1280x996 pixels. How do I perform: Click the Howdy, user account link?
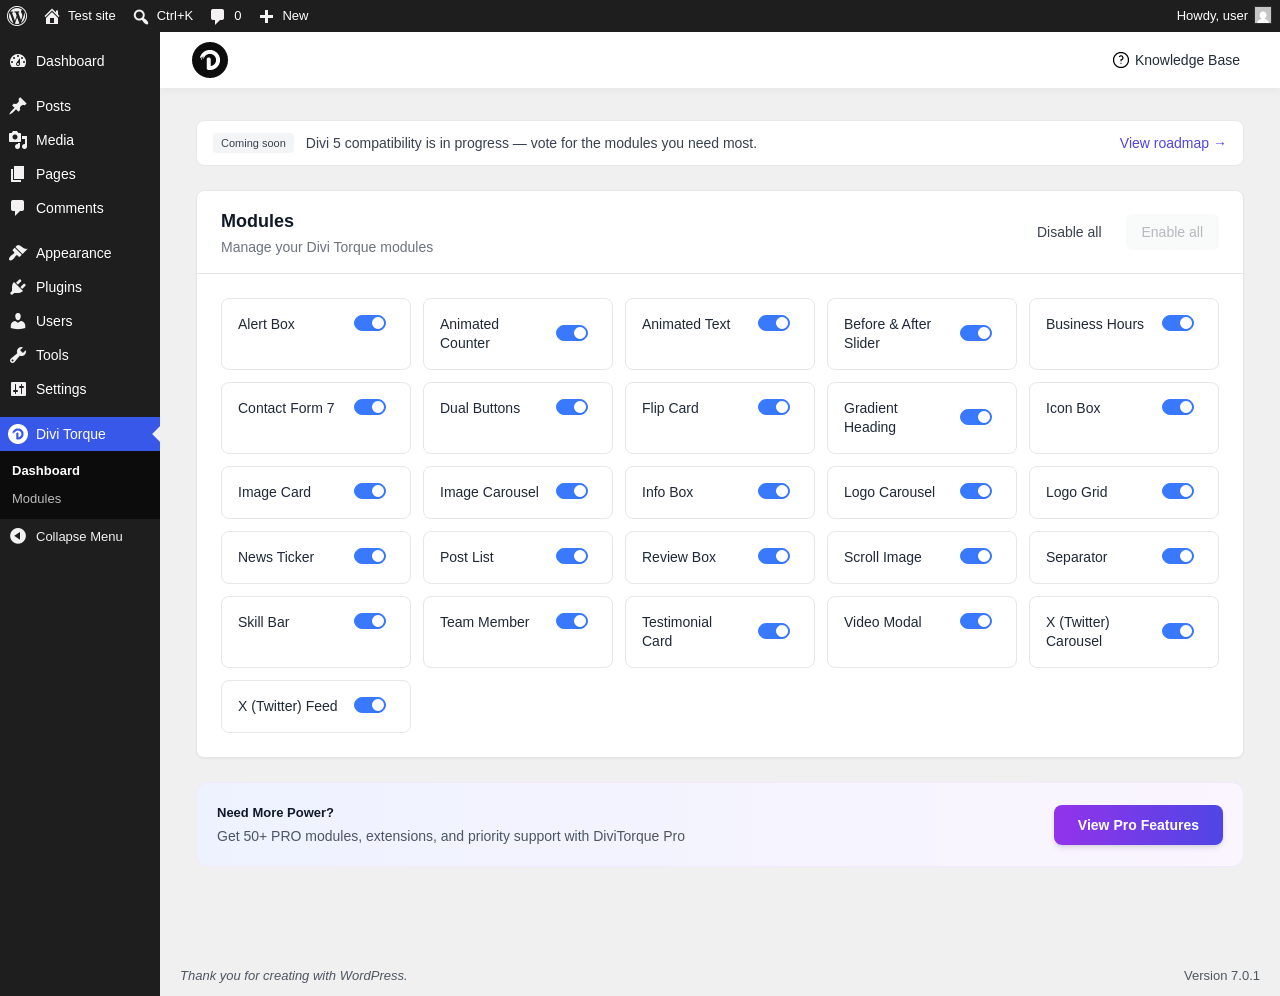point(1223,16)
